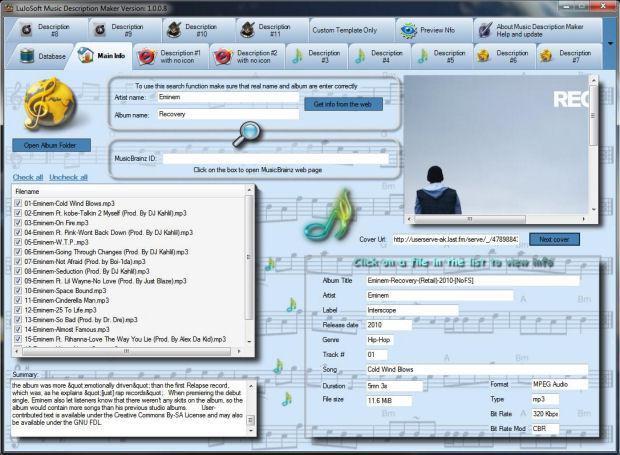Open the Custom Template Only tab
This screenshot has width=620, height=455.
click(352, 30)
